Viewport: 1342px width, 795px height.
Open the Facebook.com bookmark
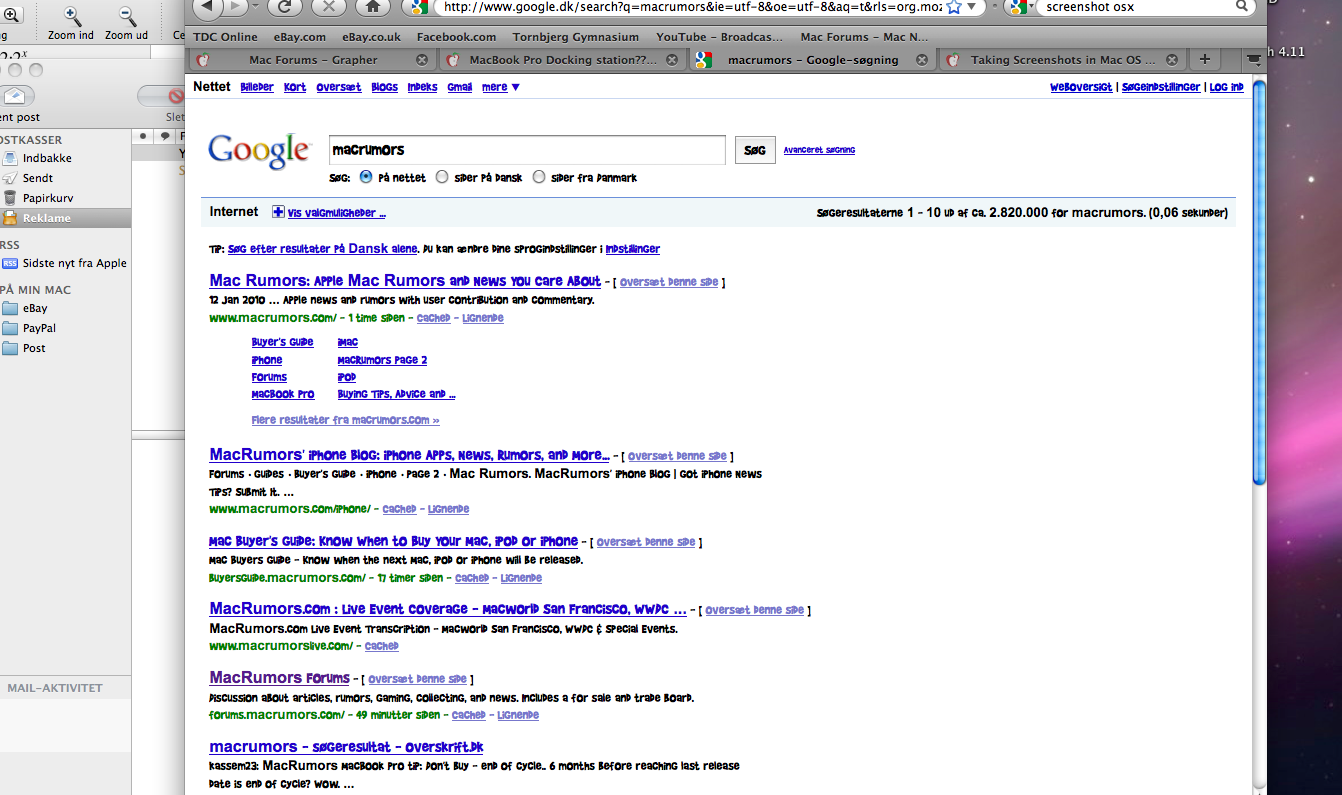[456, 37]
